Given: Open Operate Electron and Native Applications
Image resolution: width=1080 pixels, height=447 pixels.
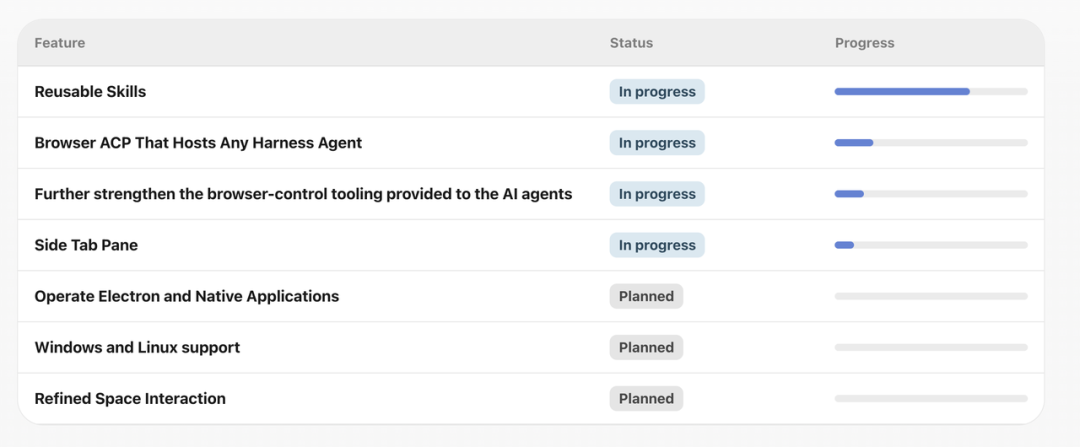Looking at the screenshot, I should pyautogui.click(x=187, y=296).
